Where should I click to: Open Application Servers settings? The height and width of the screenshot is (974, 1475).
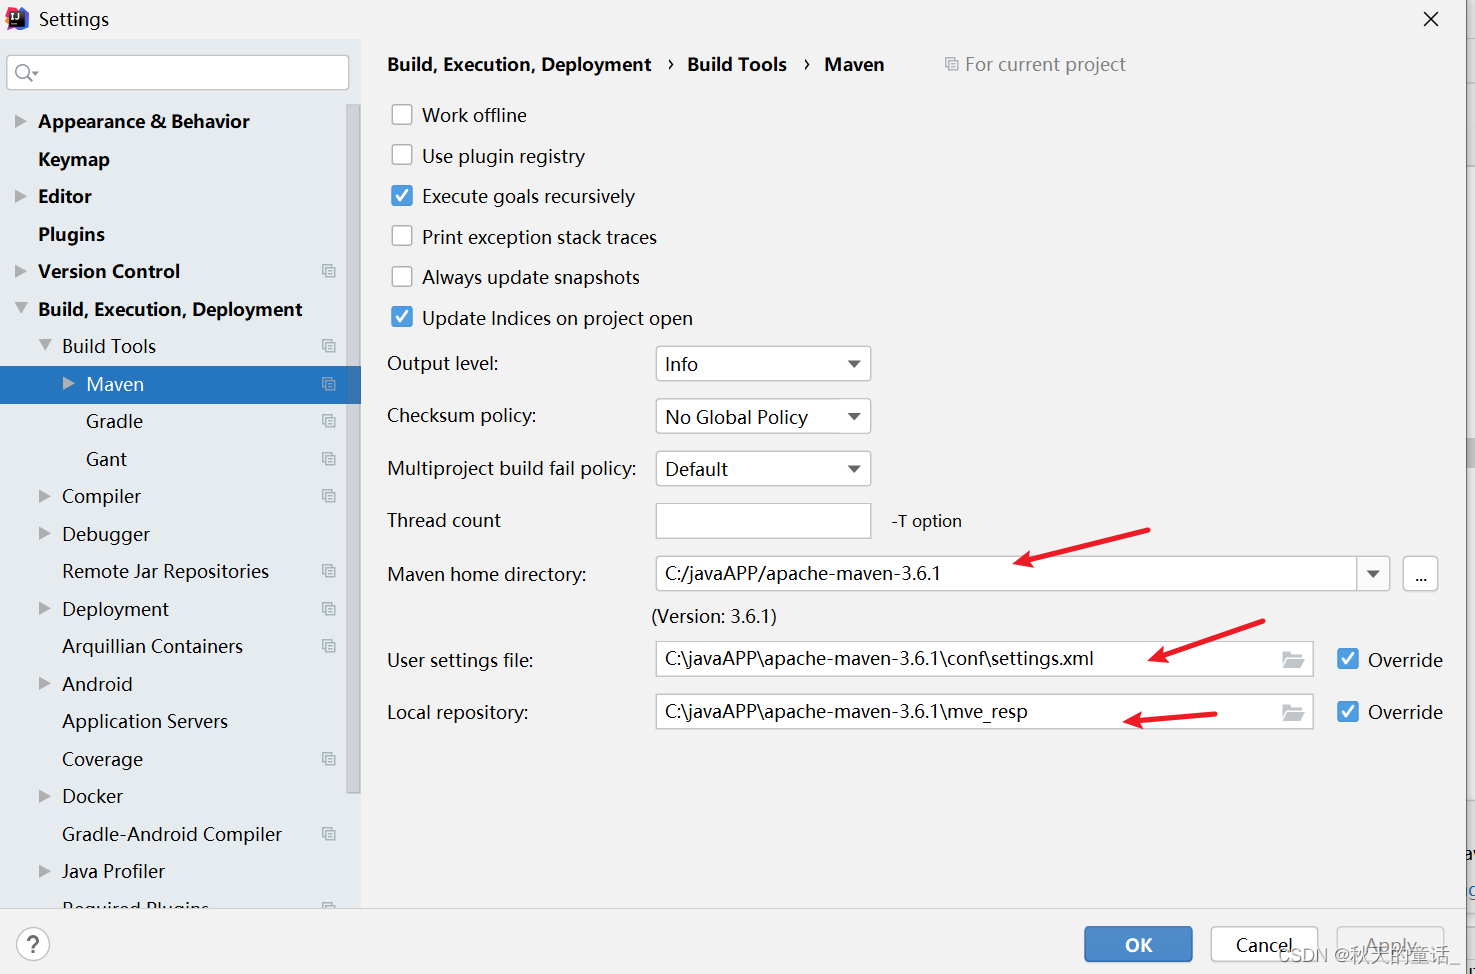pyautogui.click(x=145, y=721)
